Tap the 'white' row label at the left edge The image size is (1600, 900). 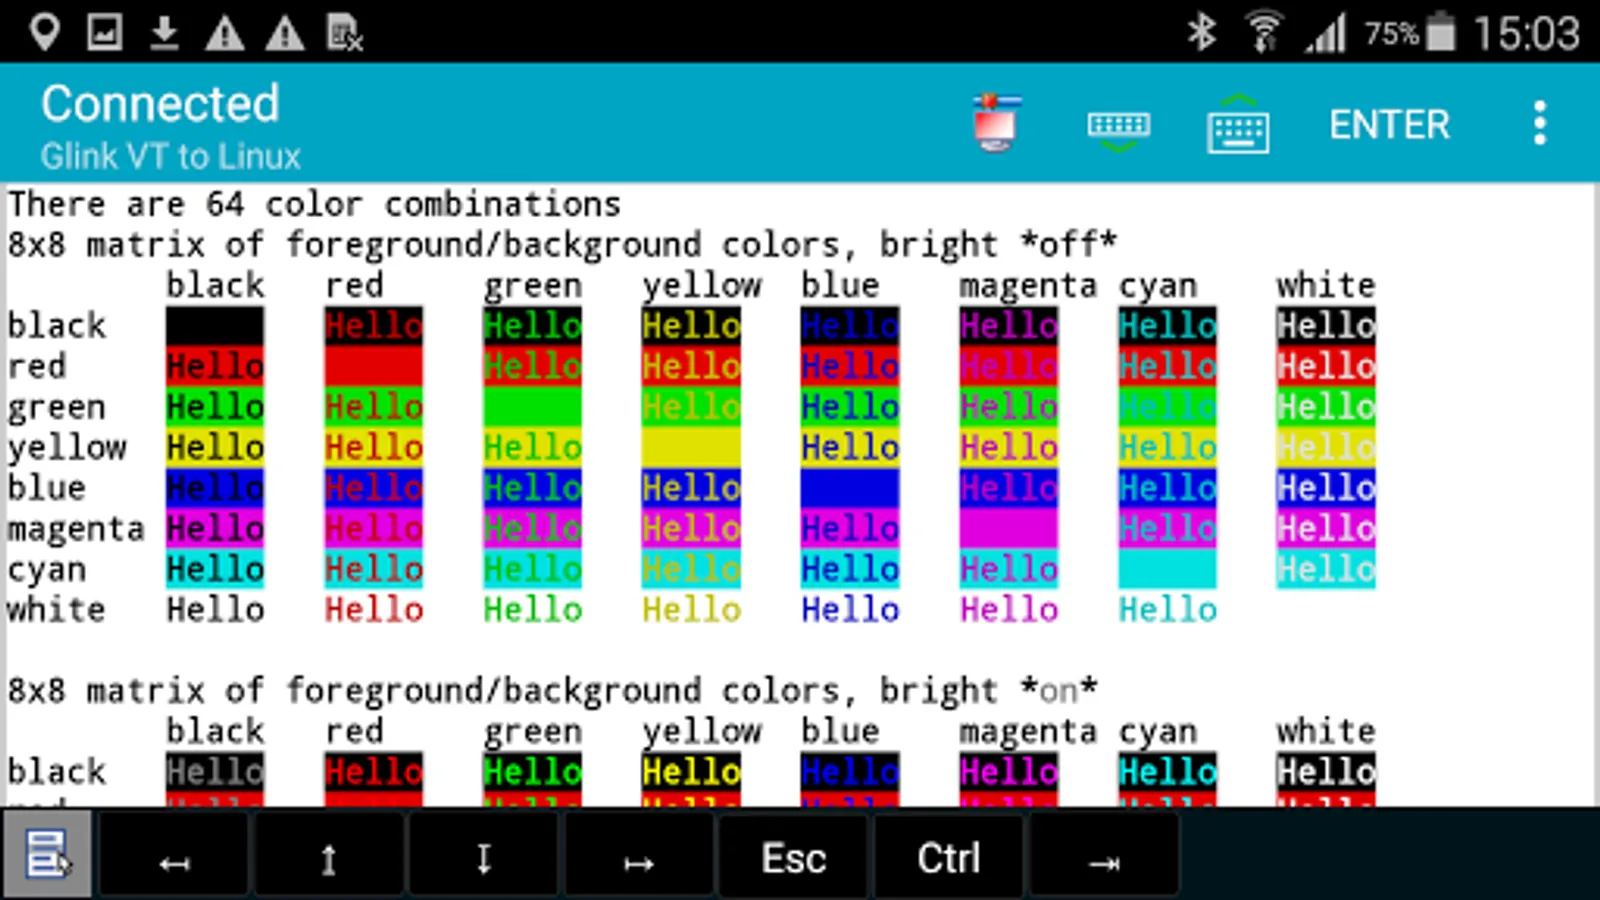click(x=56, y=609)
